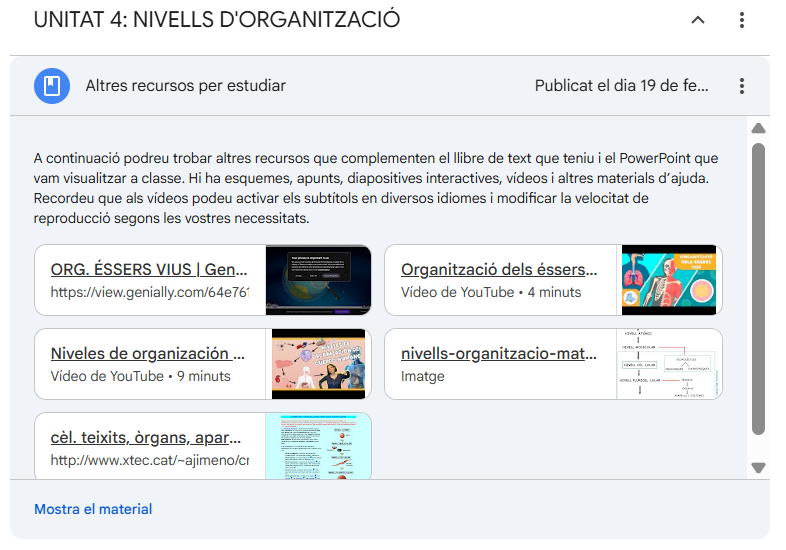Open the nivells-organitzacio-mat image attachment
This screenshot has width=786, height=550.
(x=499, y=353)
